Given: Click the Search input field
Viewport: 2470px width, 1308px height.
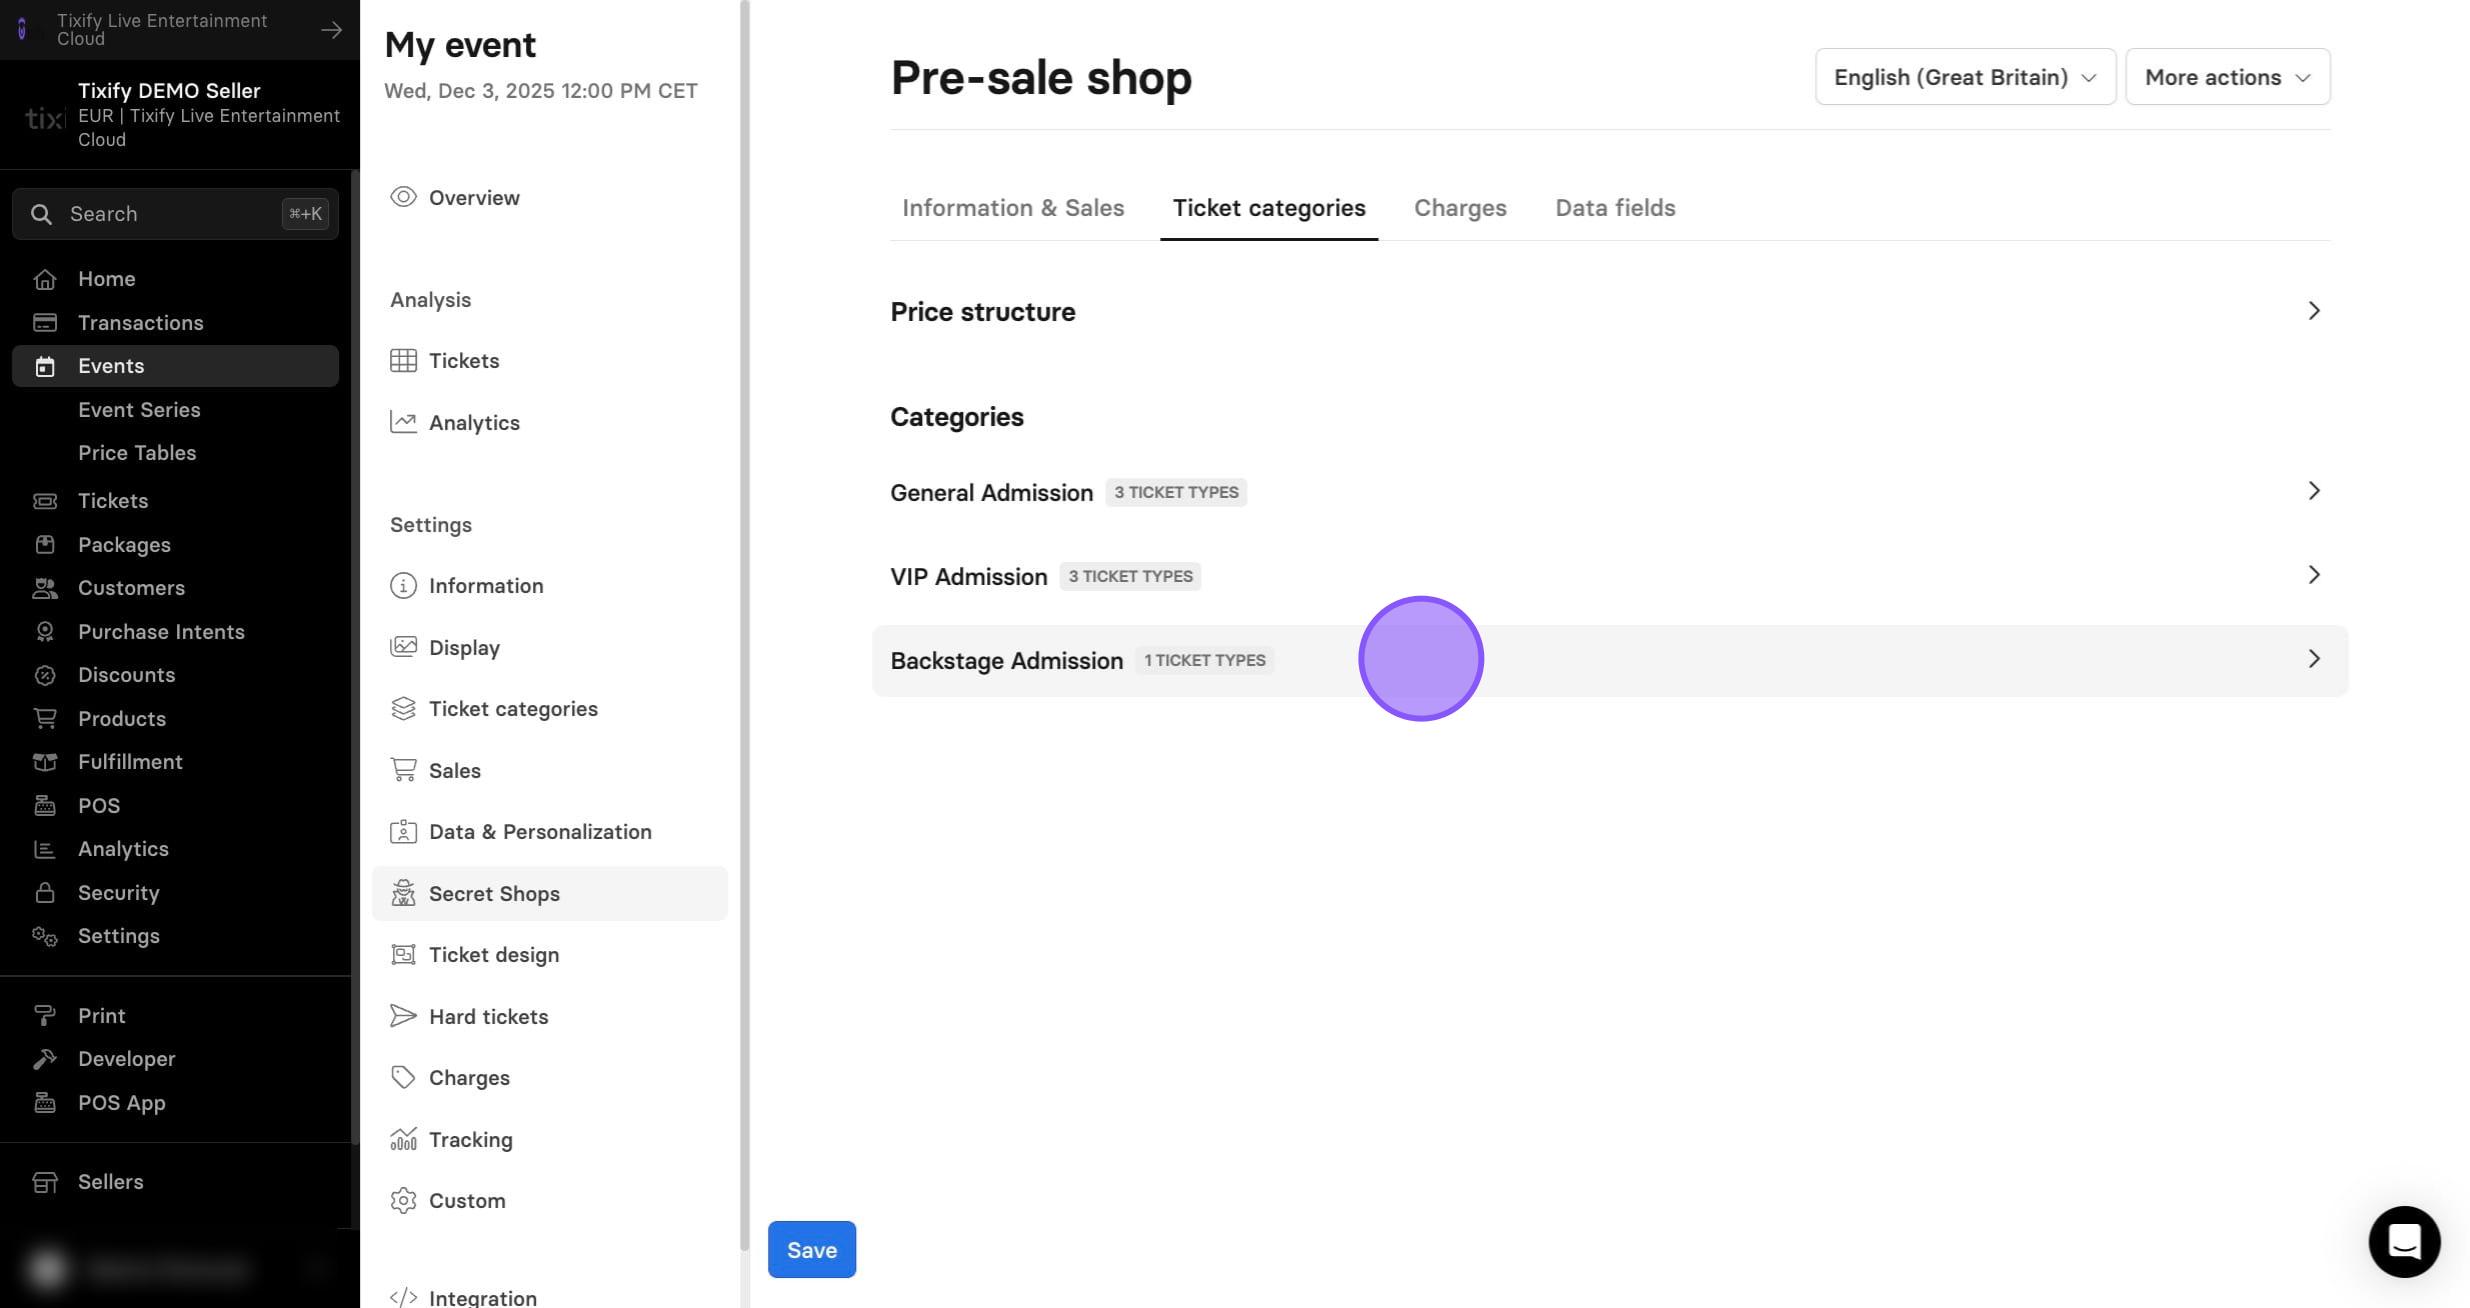Looking at the screenshot, I should coord(175,214).
